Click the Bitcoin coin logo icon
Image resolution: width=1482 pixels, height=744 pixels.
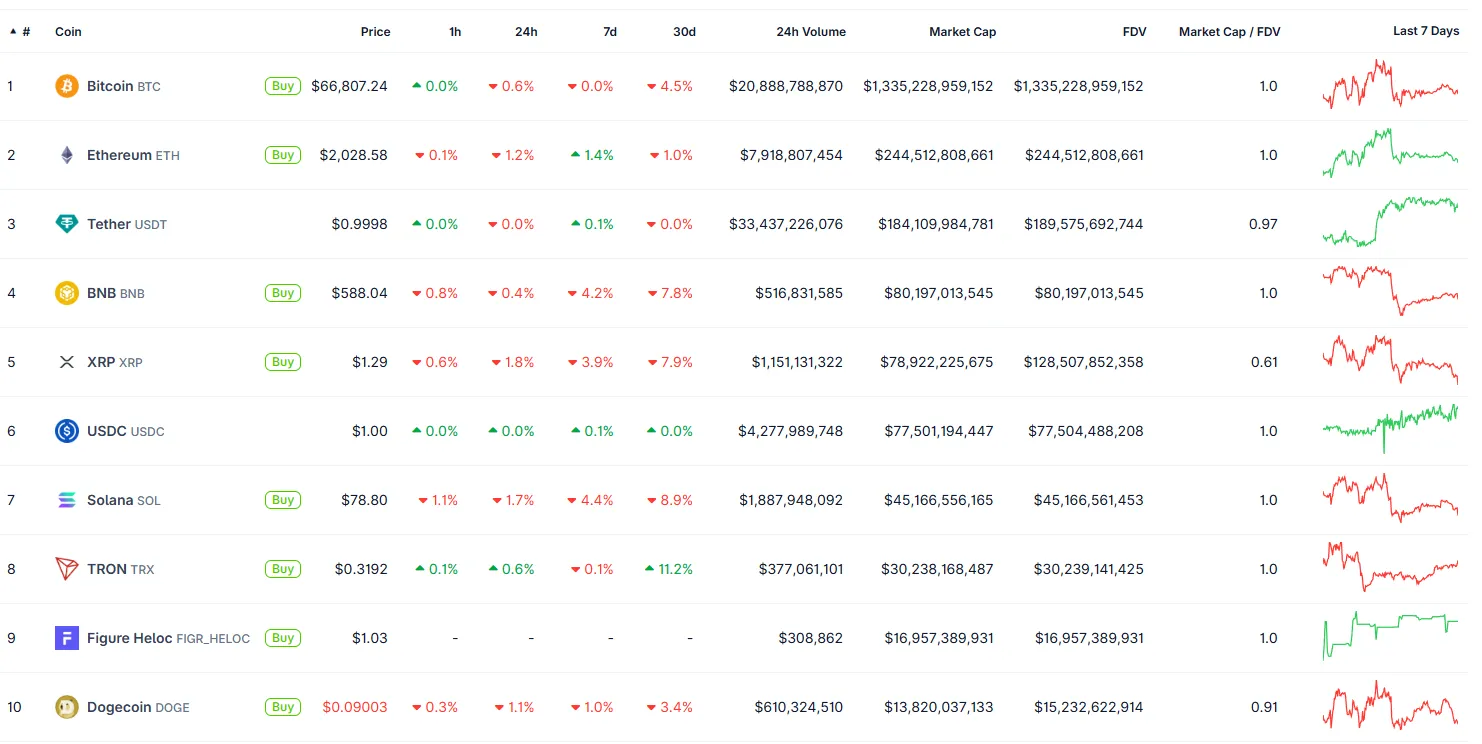(x=66, y=86)
